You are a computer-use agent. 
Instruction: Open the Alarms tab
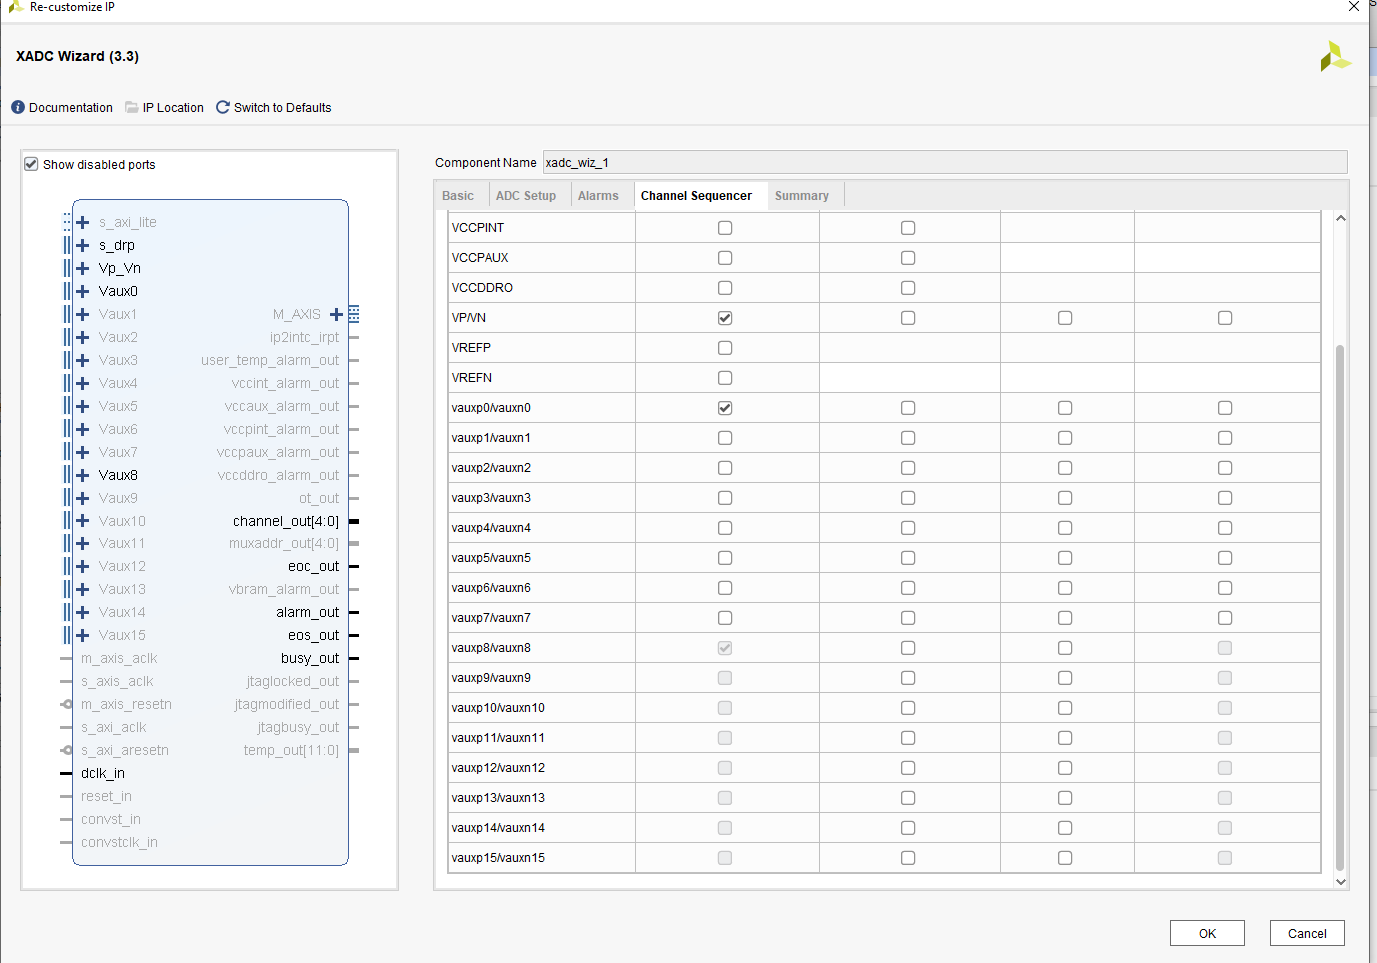point(598,196)
